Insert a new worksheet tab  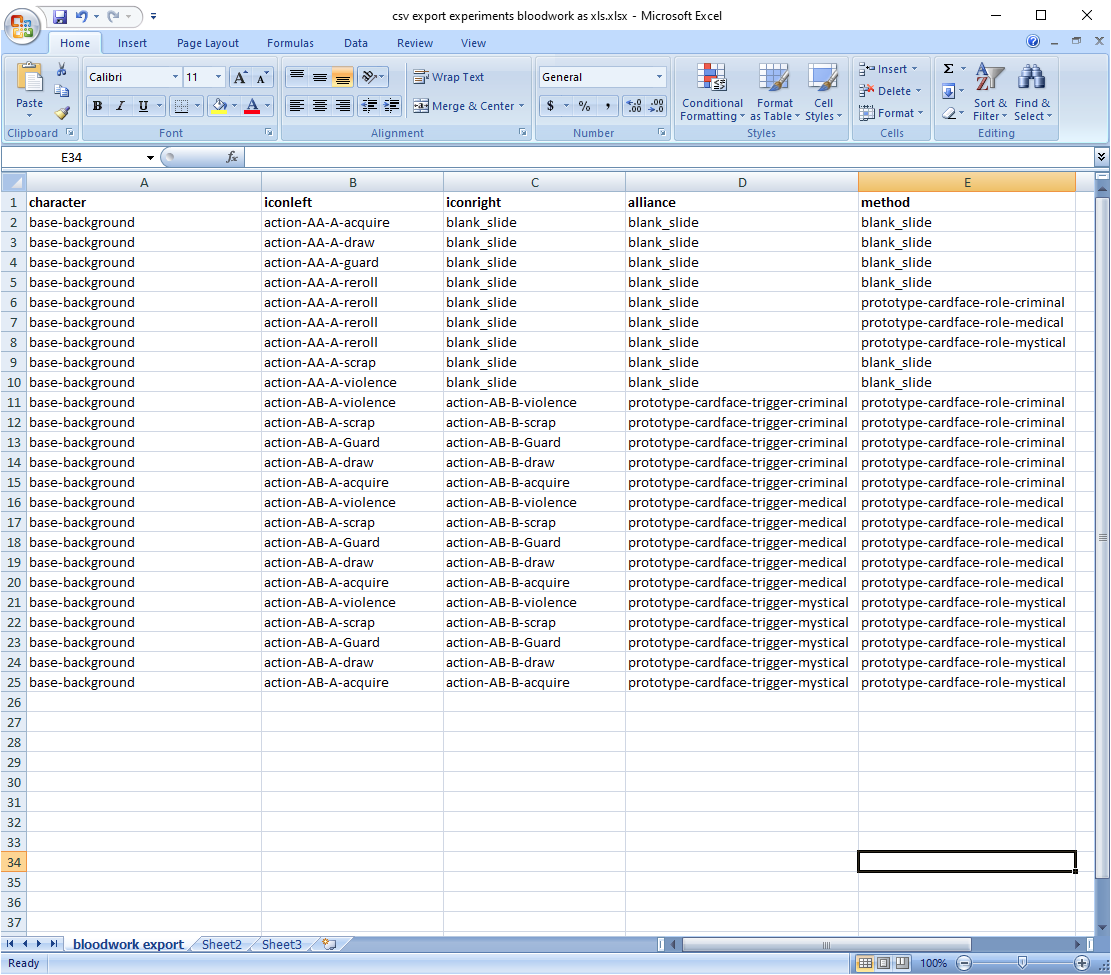(329, 945)
